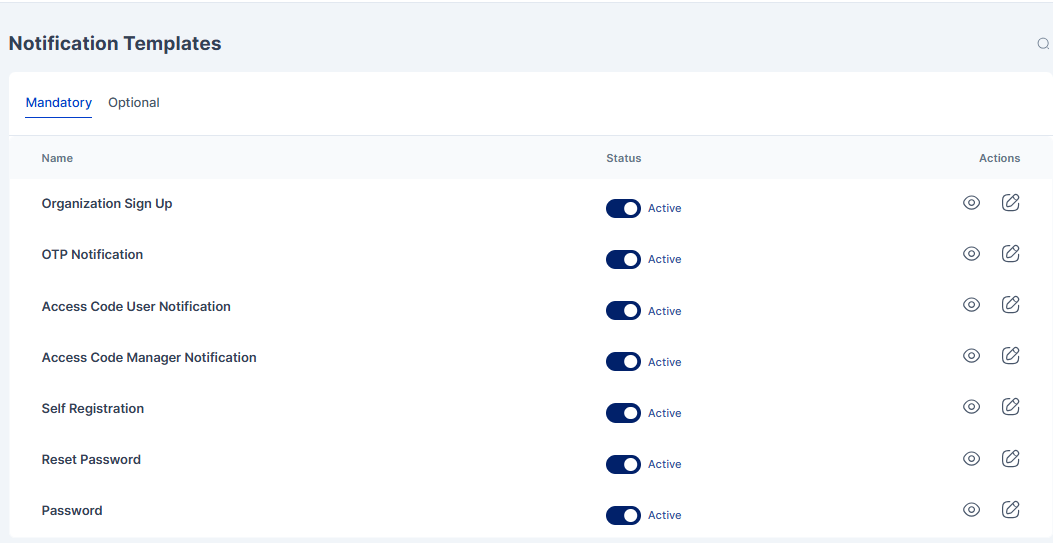Open the Password template editor
This screenshot has width=1053, height=543.
point(1011,509)
